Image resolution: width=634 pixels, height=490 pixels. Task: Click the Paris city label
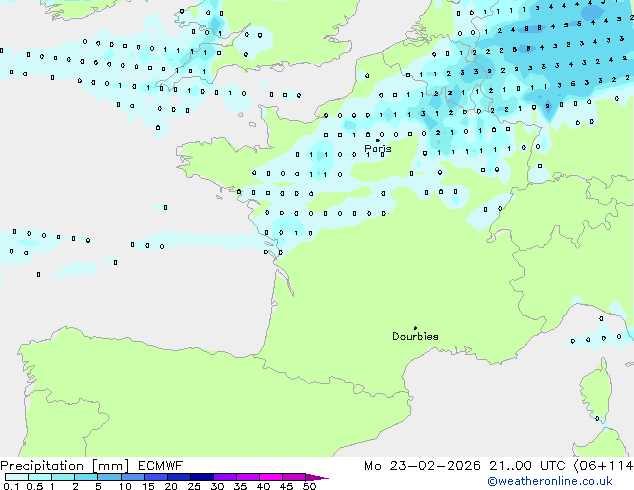(x=378, y=149)
